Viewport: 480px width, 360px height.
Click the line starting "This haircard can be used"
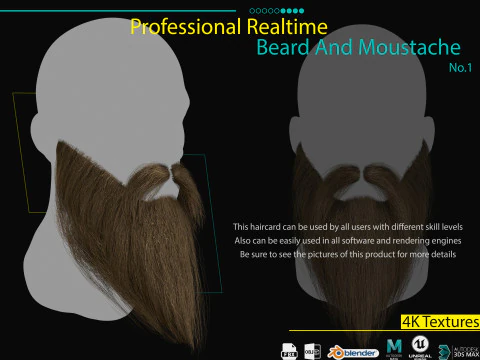pyautogui.click(x=348, y=227)
